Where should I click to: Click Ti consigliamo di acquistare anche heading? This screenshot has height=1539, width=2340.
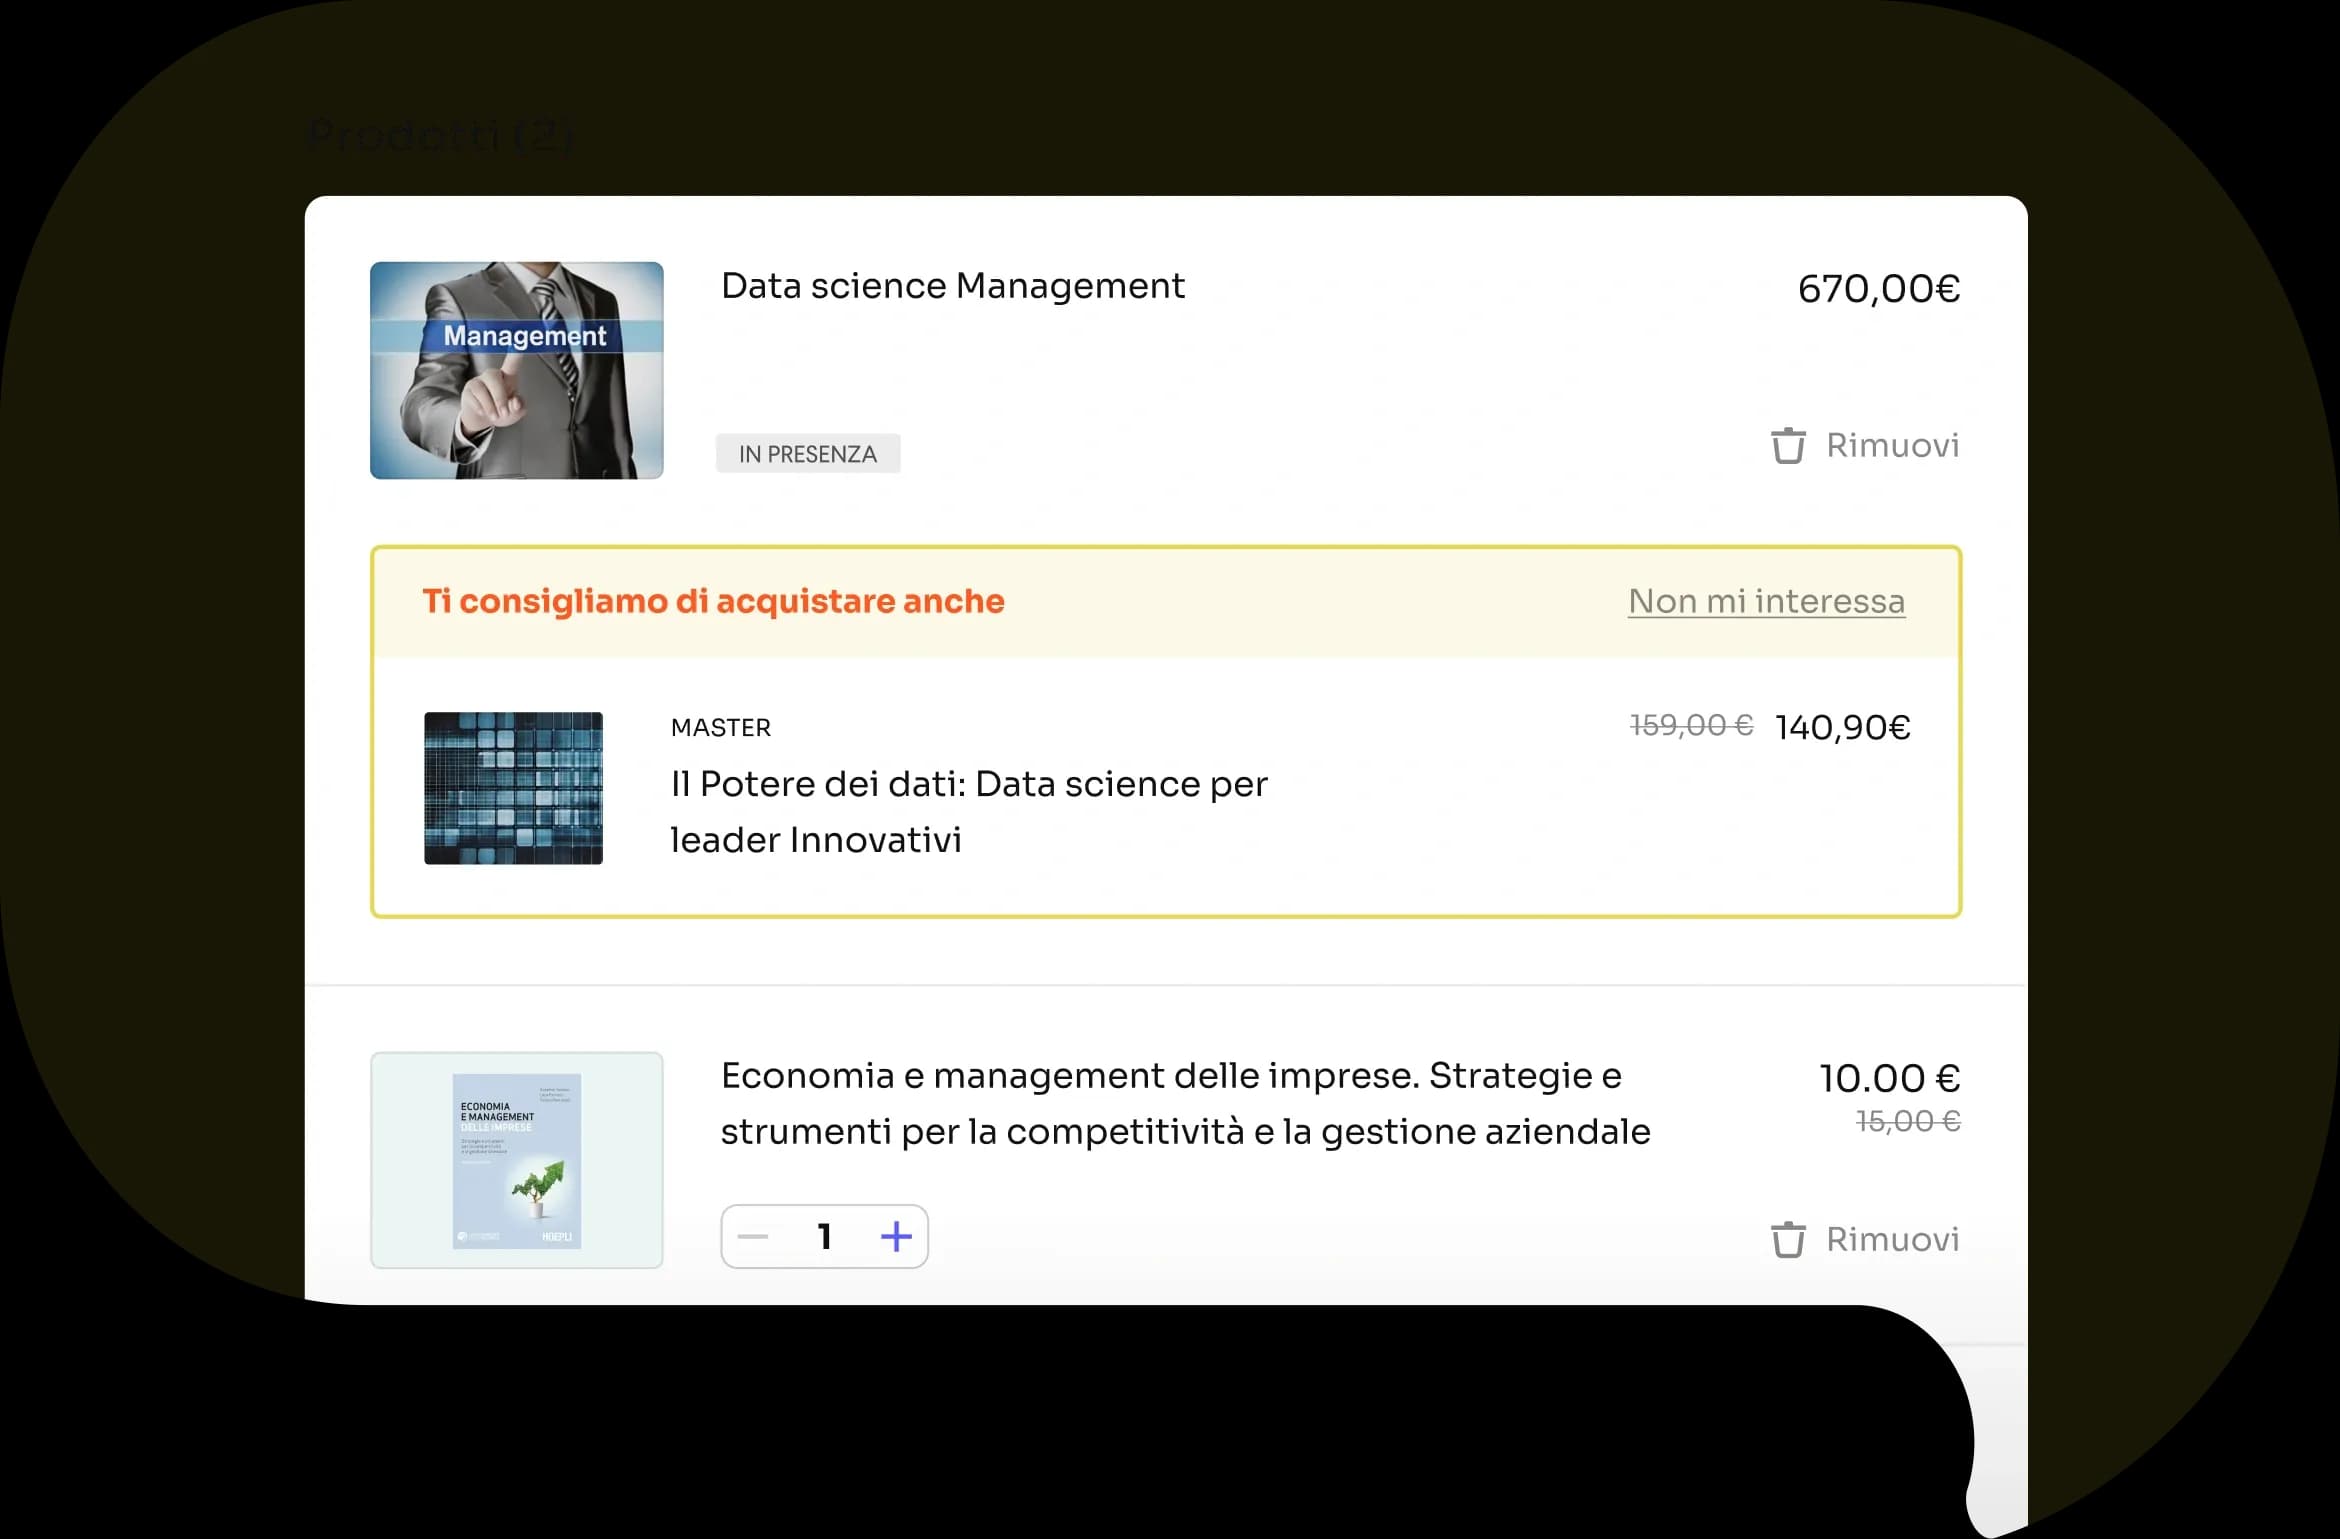(713, 601)
